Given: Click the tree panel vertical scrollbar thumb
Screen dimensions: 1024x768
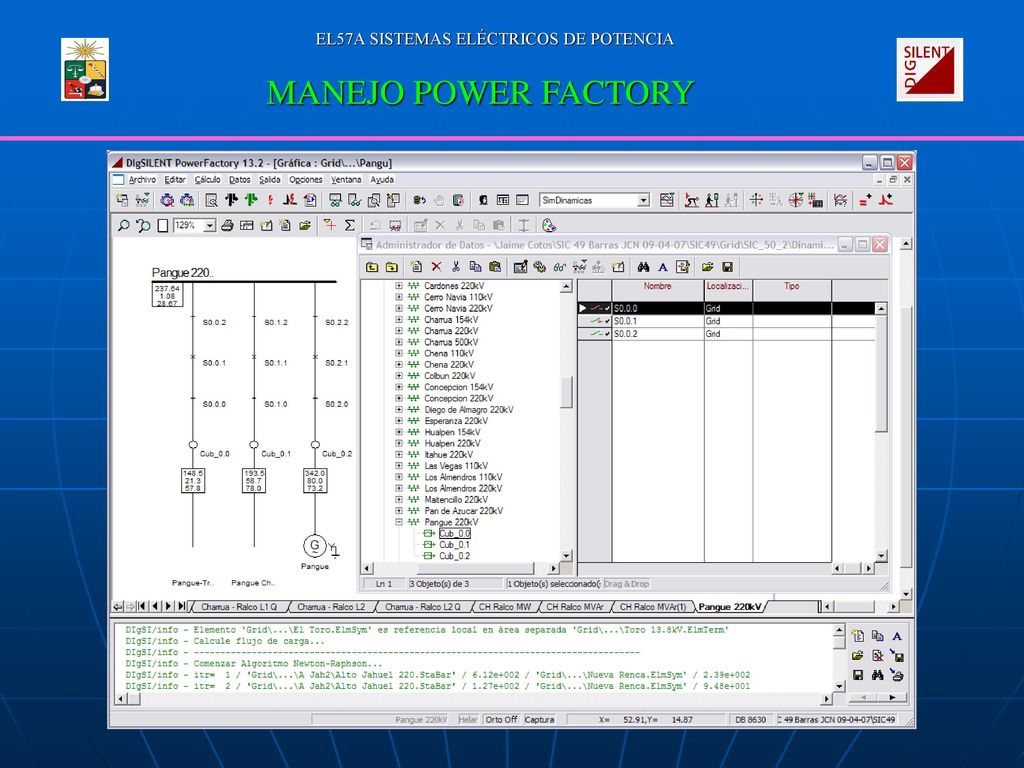Looking at the screenshot, I should coord(566,392).
